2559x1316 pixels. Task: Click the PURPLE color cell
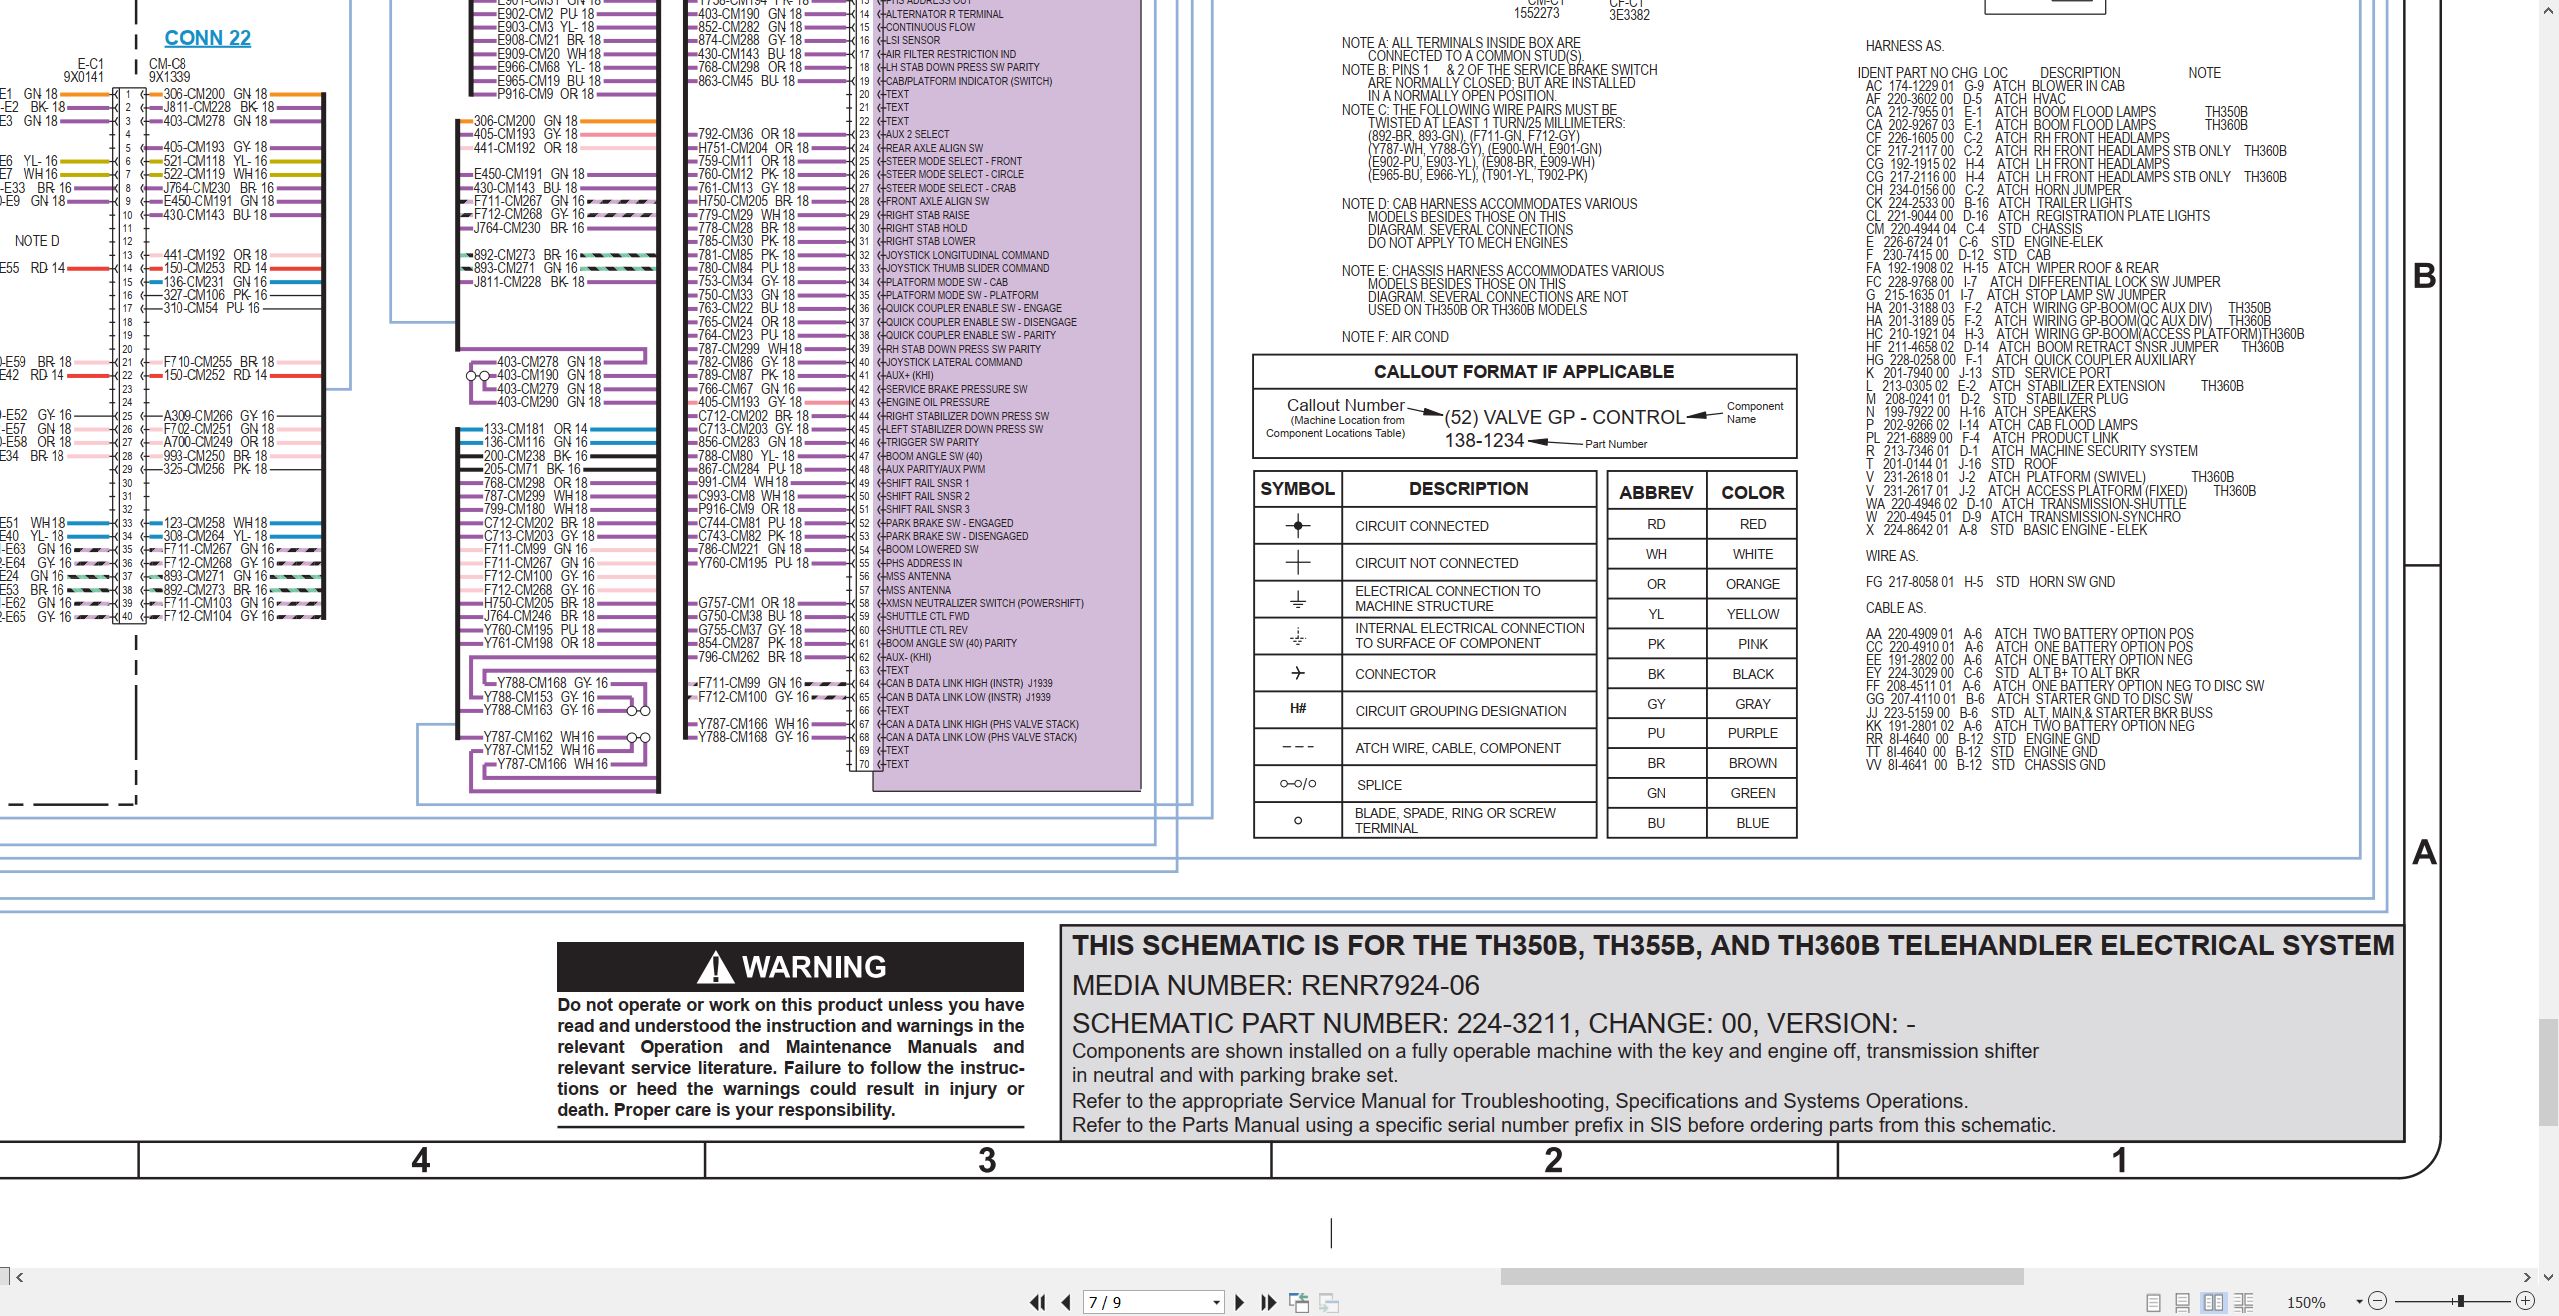pos(1752,733)
